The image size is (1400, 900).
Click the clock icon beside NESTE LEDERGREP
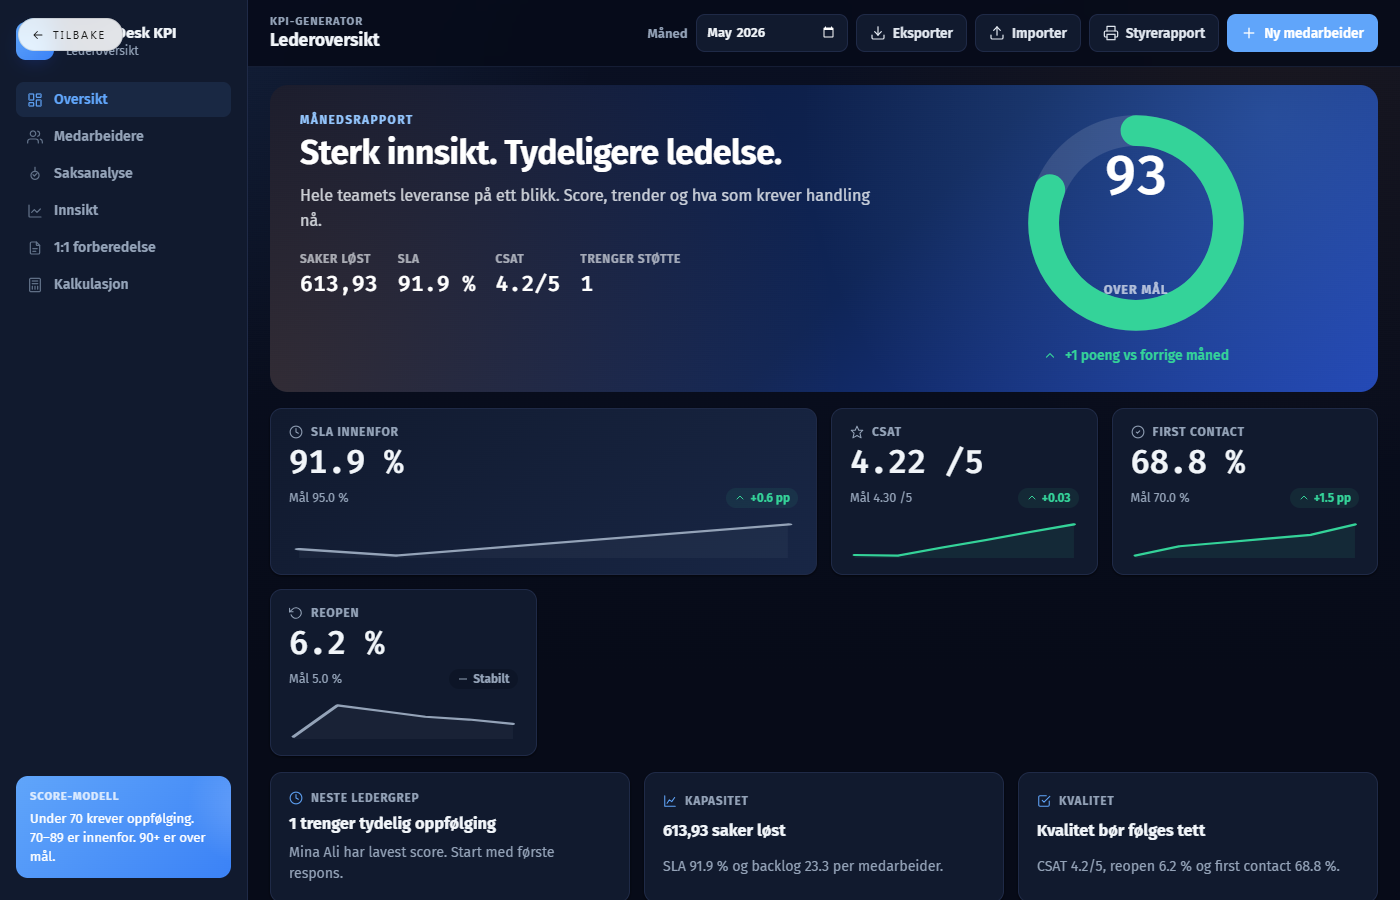tap(296, 798)
